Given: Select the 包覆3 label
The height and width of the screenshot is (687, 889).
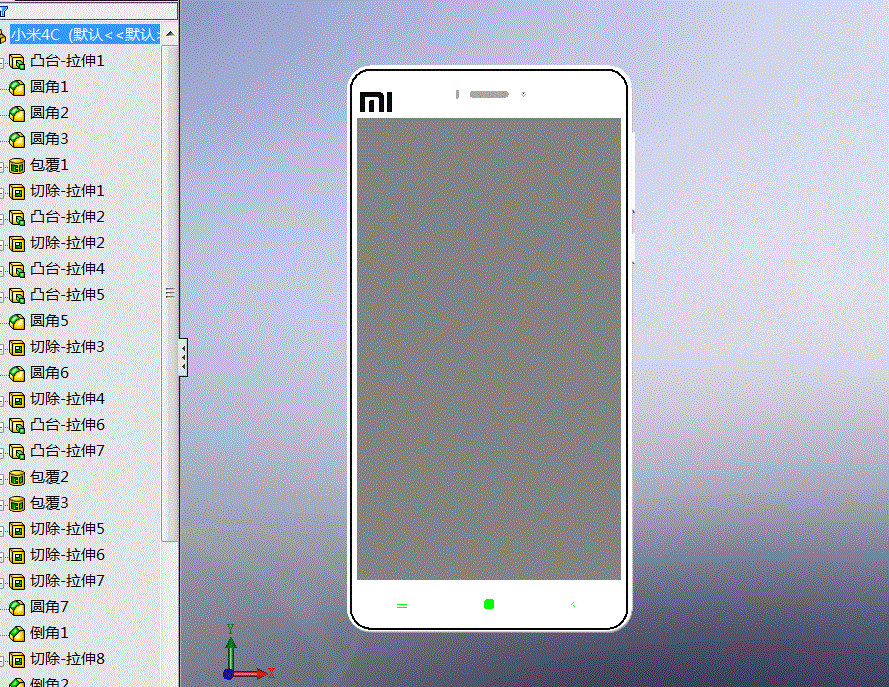Looking at the screenshot, I should point(49,503).
